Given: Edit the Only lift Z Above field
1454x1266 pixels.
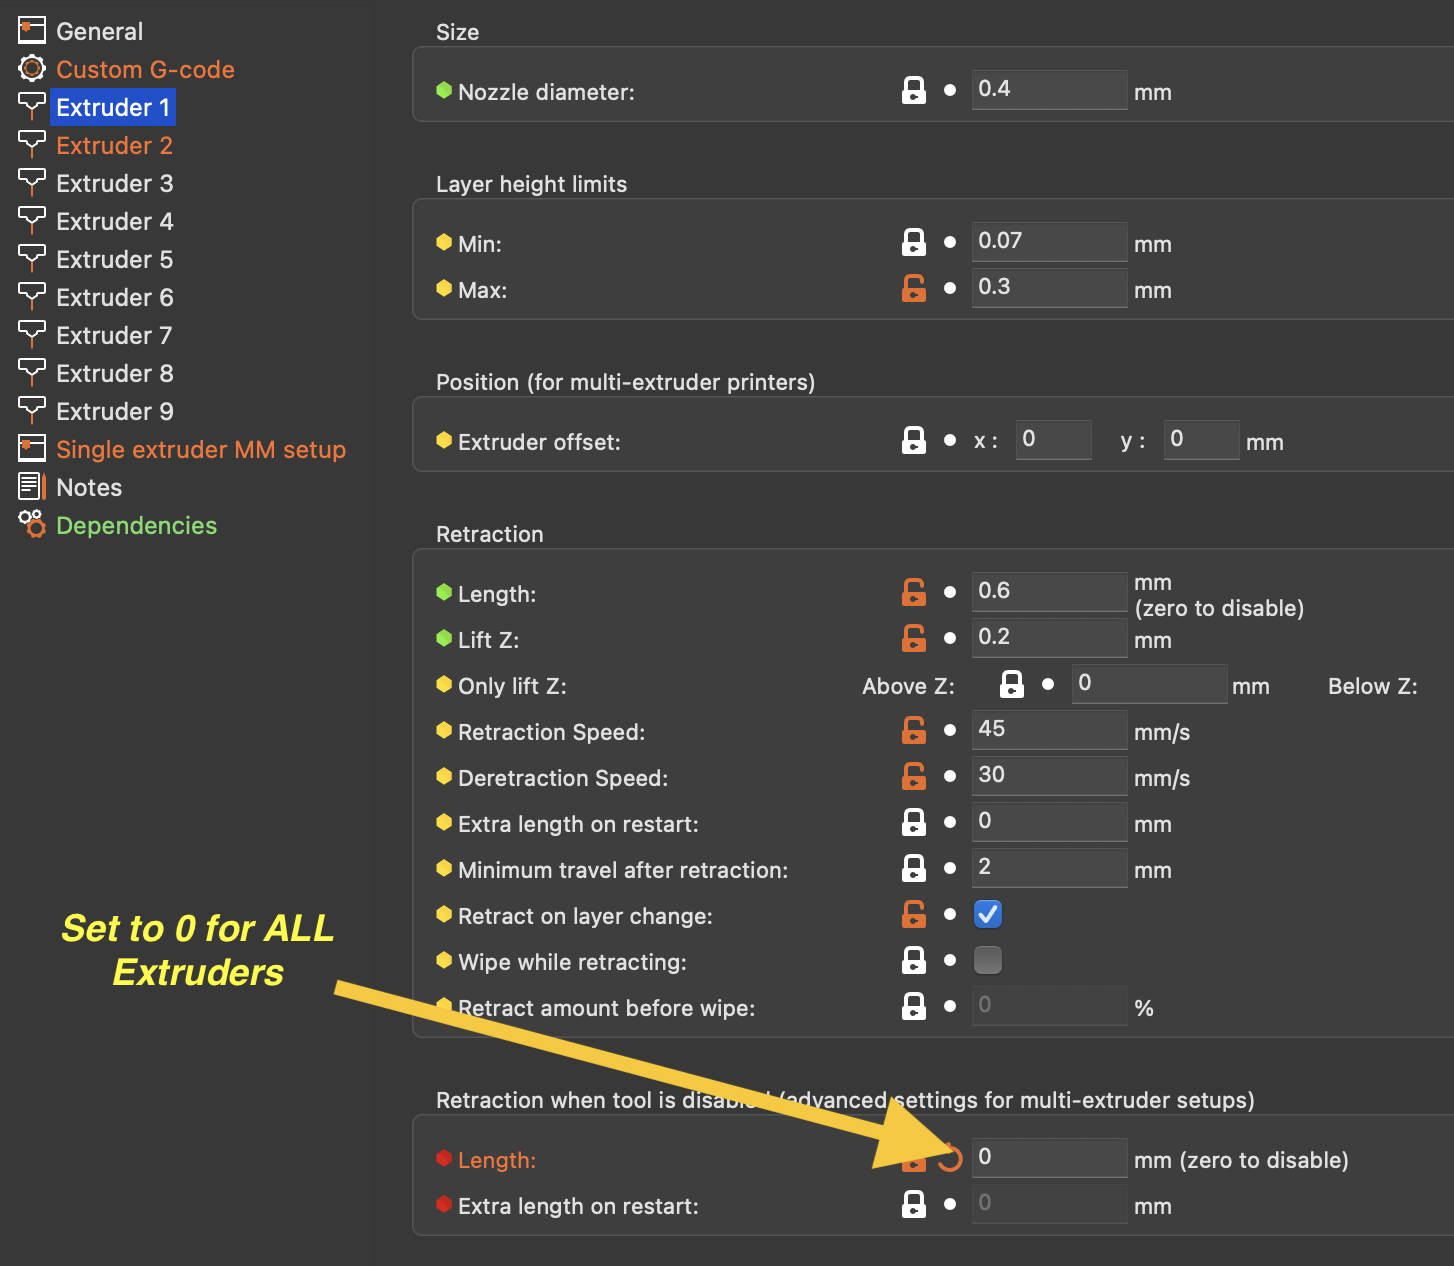Looking at the screenshot, I should pyautogui.click(x=1150, y=684).
